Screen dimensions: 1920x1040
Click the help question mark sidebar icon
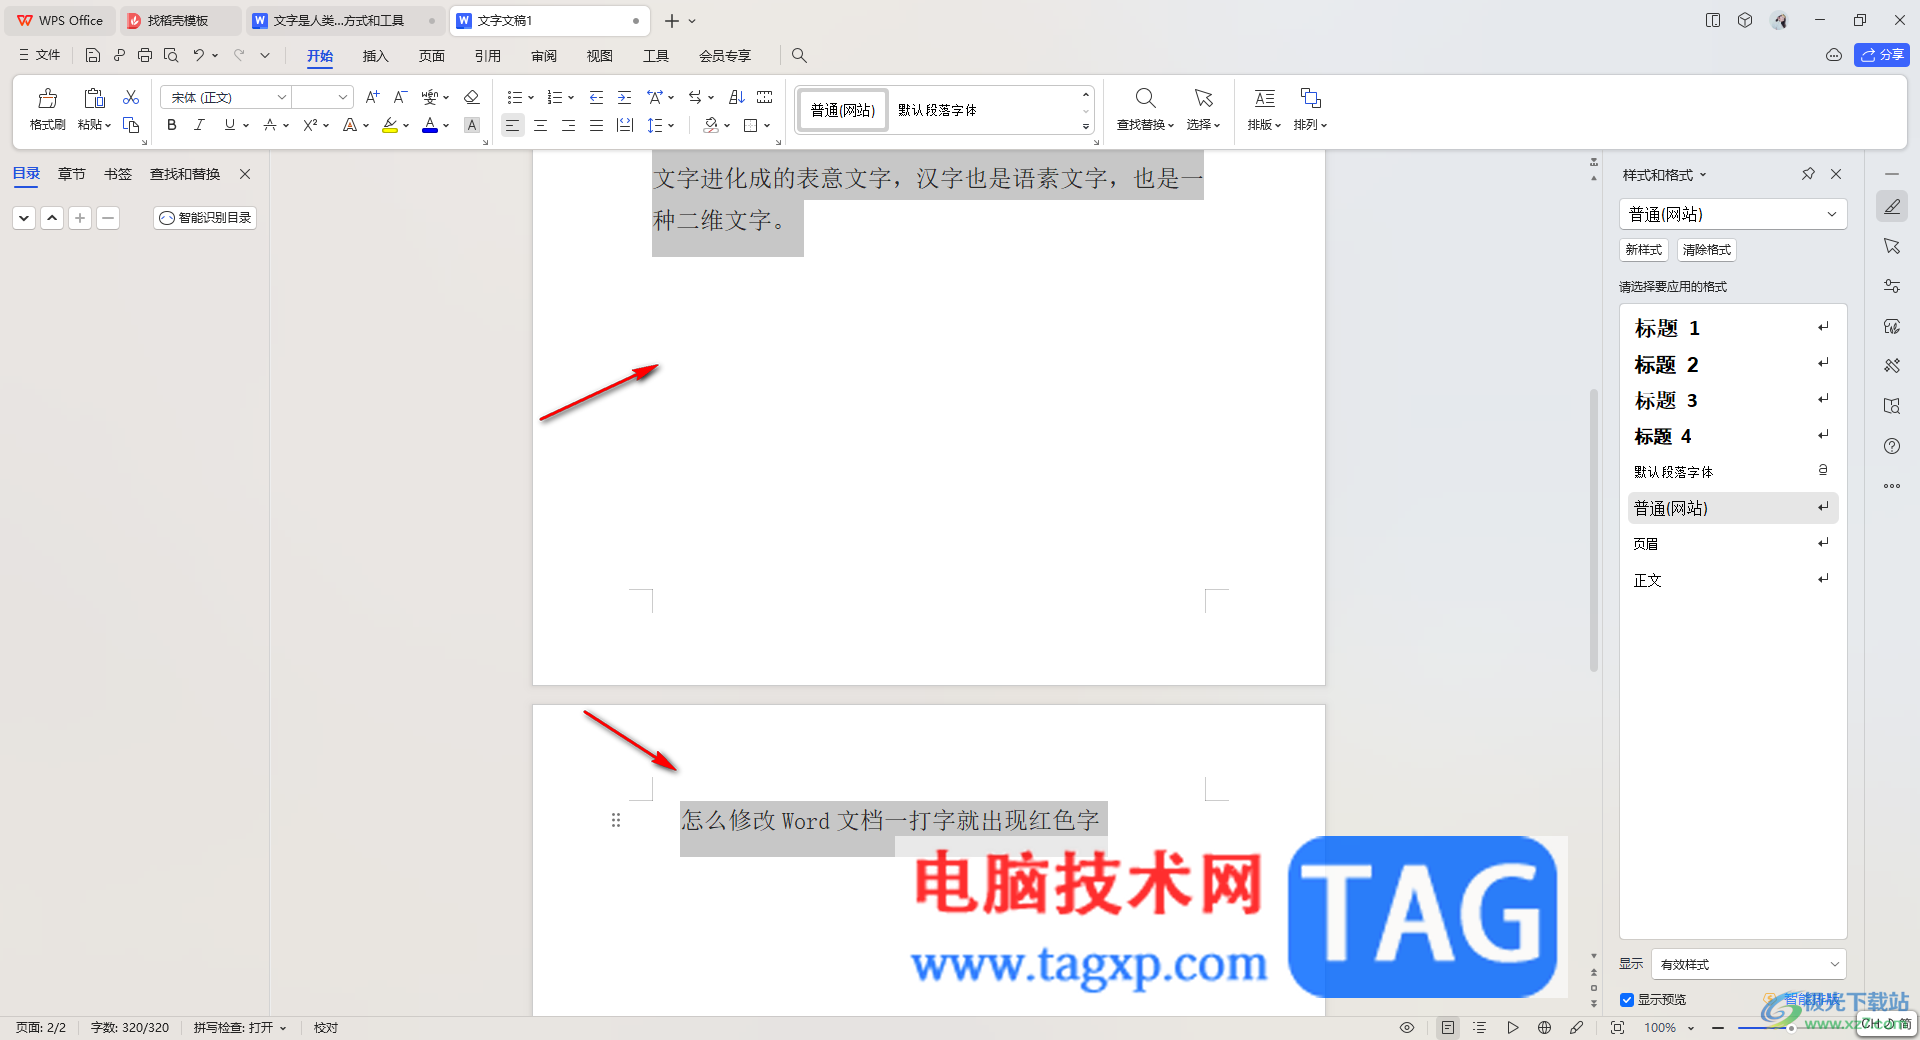(x=1892, y=446)
